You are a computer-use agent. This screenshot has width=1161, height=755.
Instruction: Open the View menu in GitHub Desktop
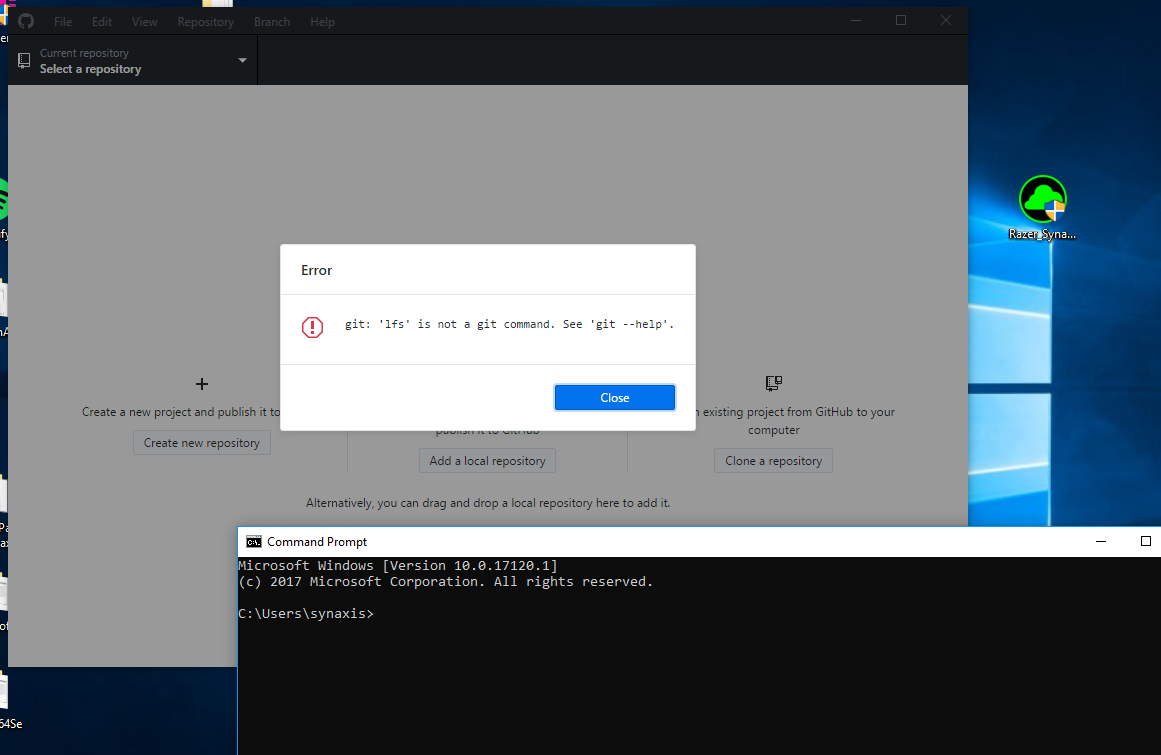point(144,21)
